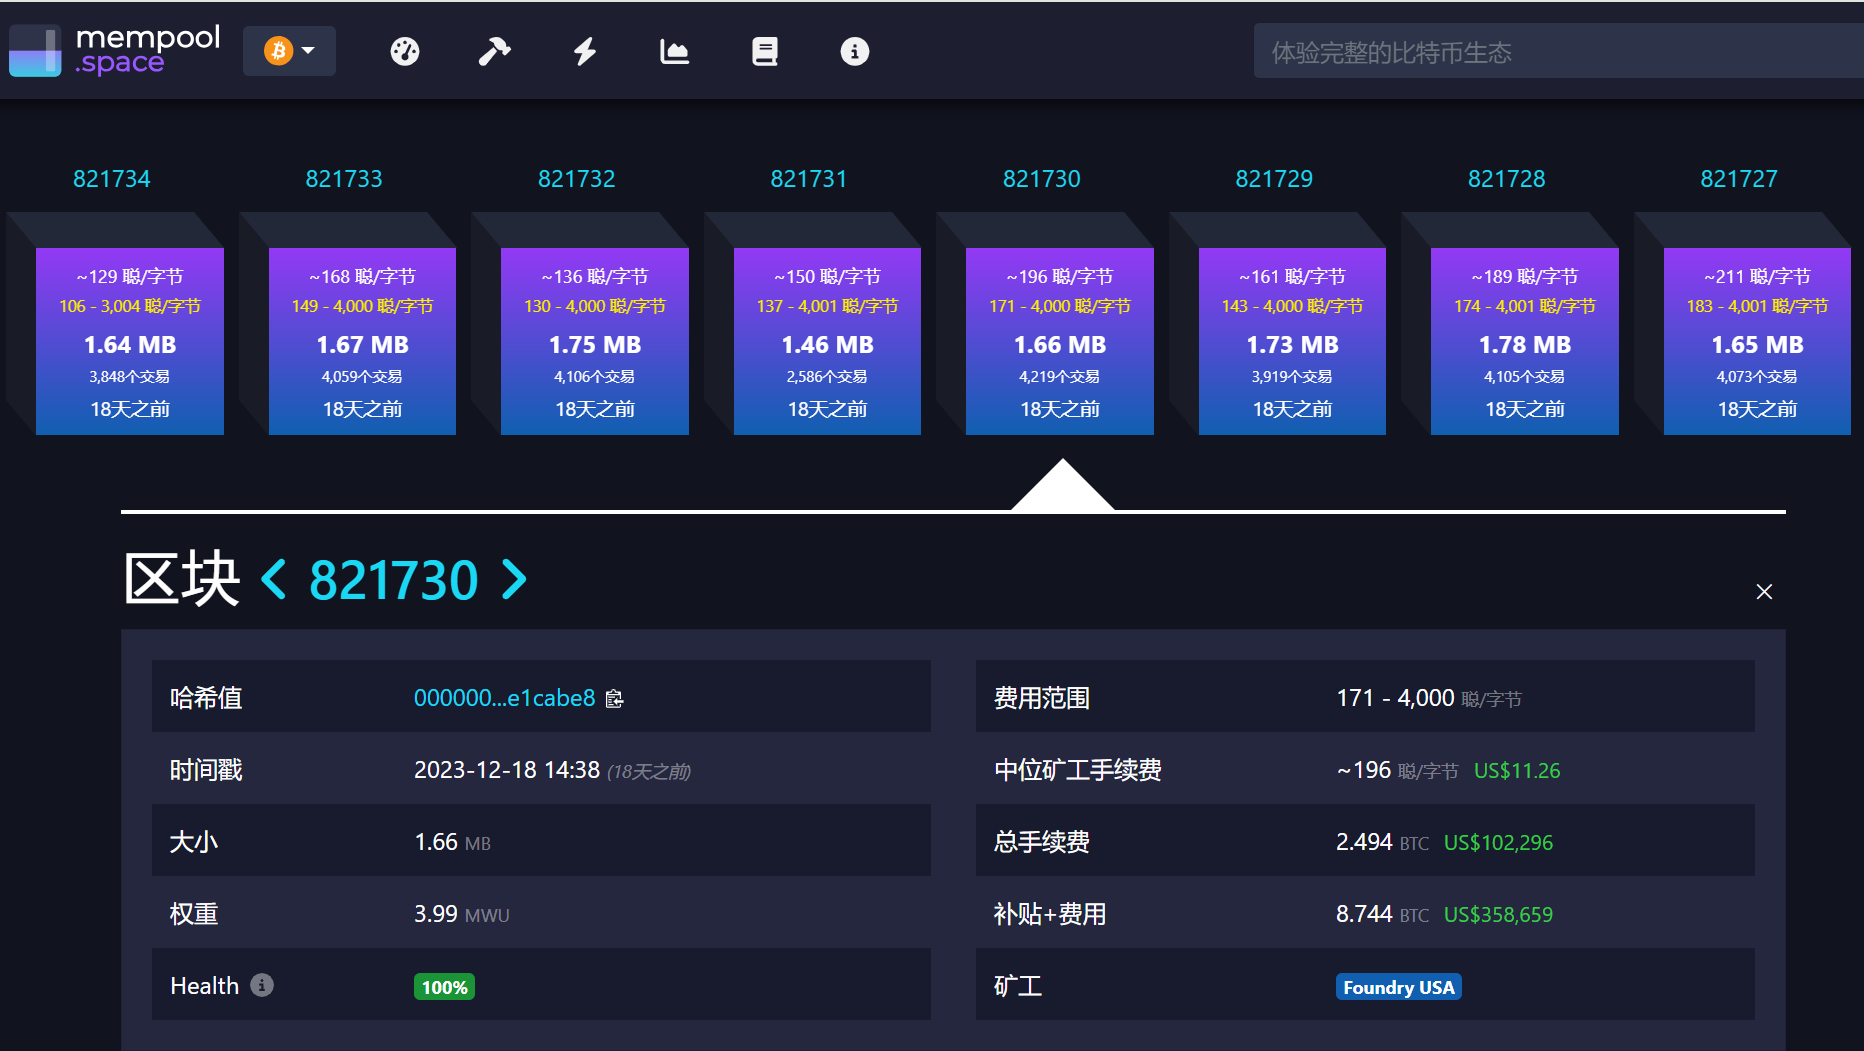The height and width of the screenshot is (1051, 1864).
Task: Click subsidy plus fees 8.744 BTC
Action: pyautogui.click(x=1382, y=914)
